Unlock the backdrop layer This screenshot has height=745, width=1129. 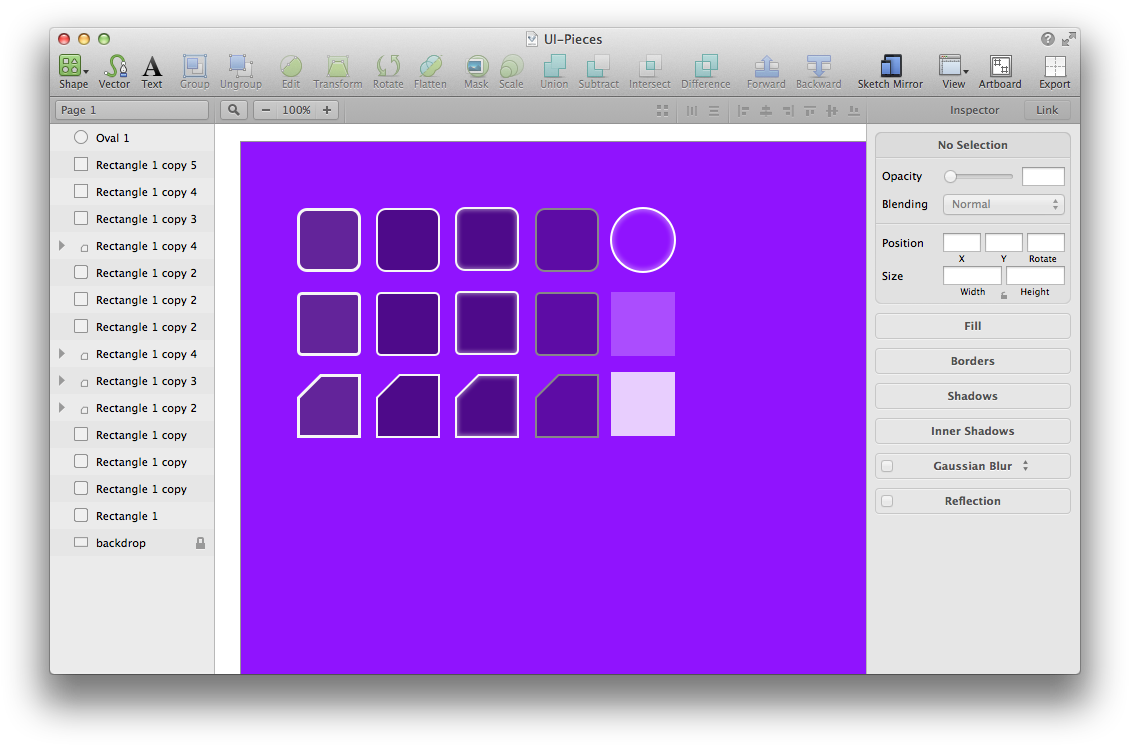pos(200,542)
